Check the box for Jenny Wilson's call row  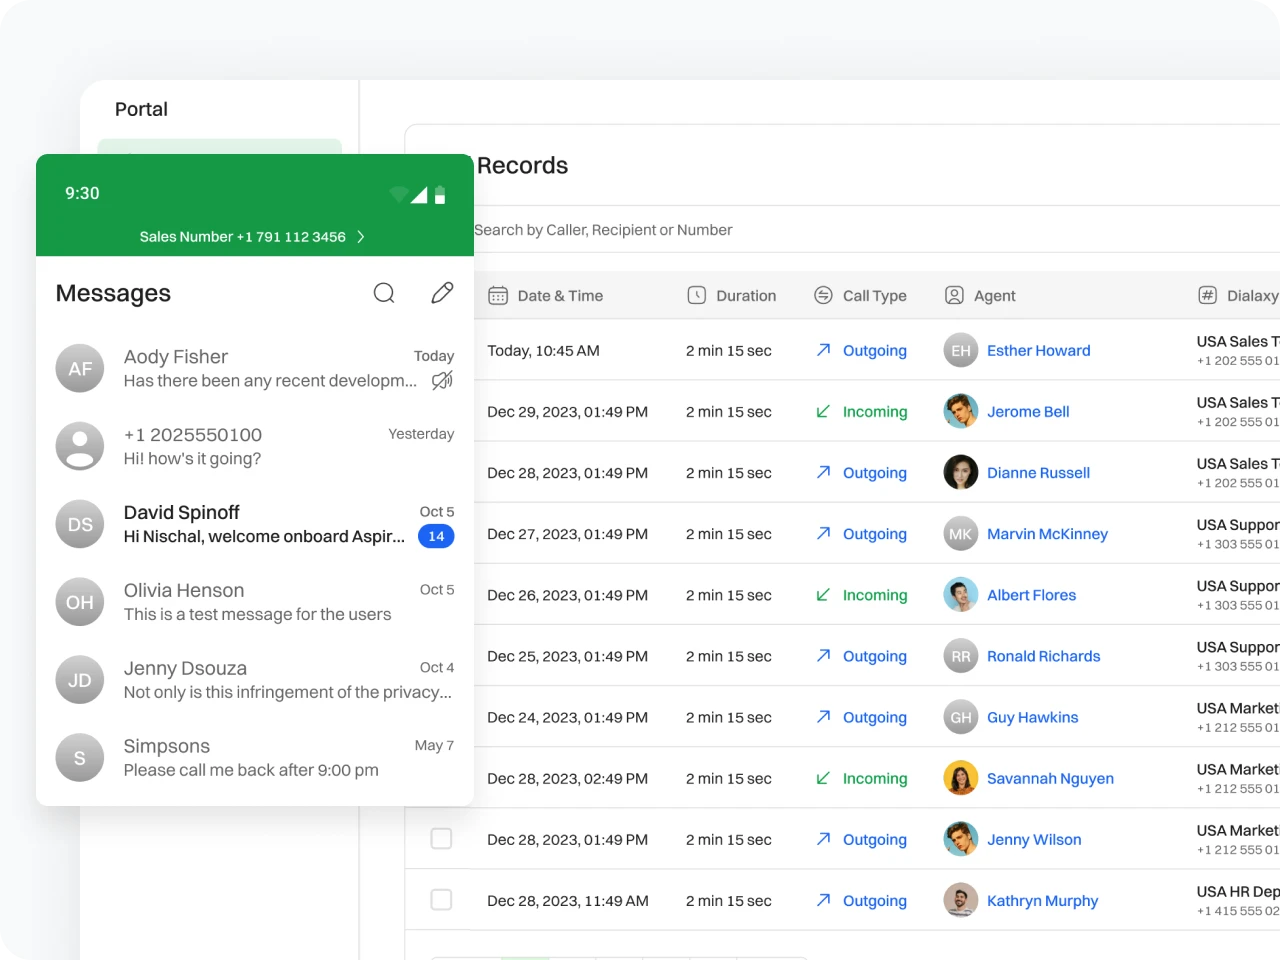(441, 839)
